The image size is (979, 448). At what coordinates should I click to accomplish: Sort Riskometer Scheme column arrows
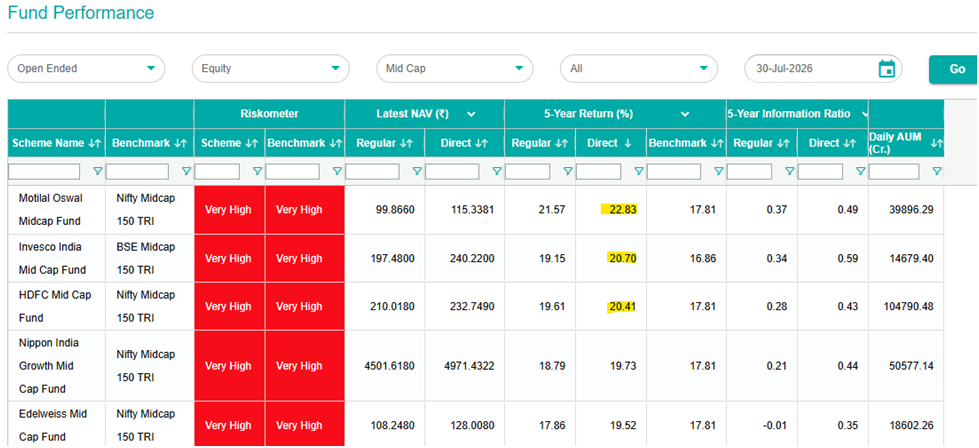coord(250,144)
